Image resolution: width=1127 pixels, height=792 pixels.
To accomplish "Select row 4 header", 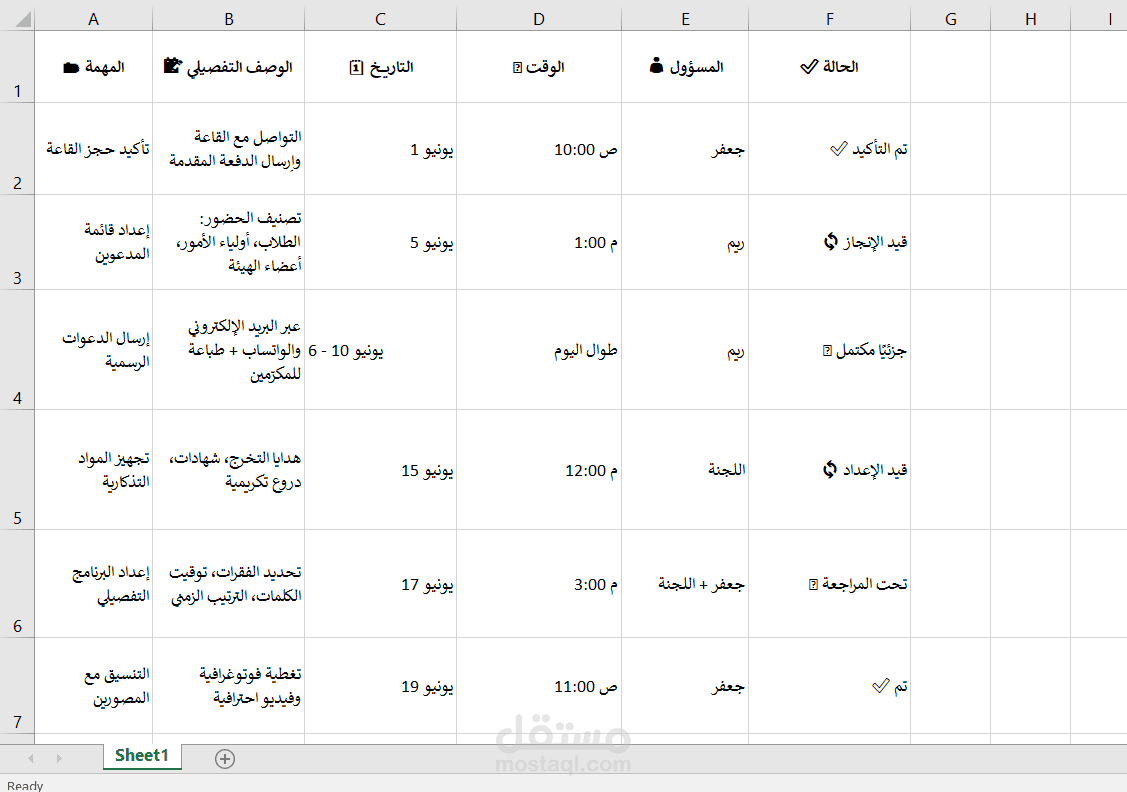I will (17, 350).
